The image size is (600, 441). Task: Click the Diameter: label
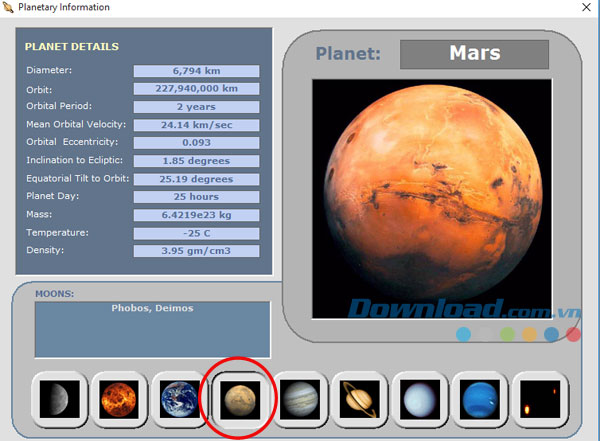49,70
